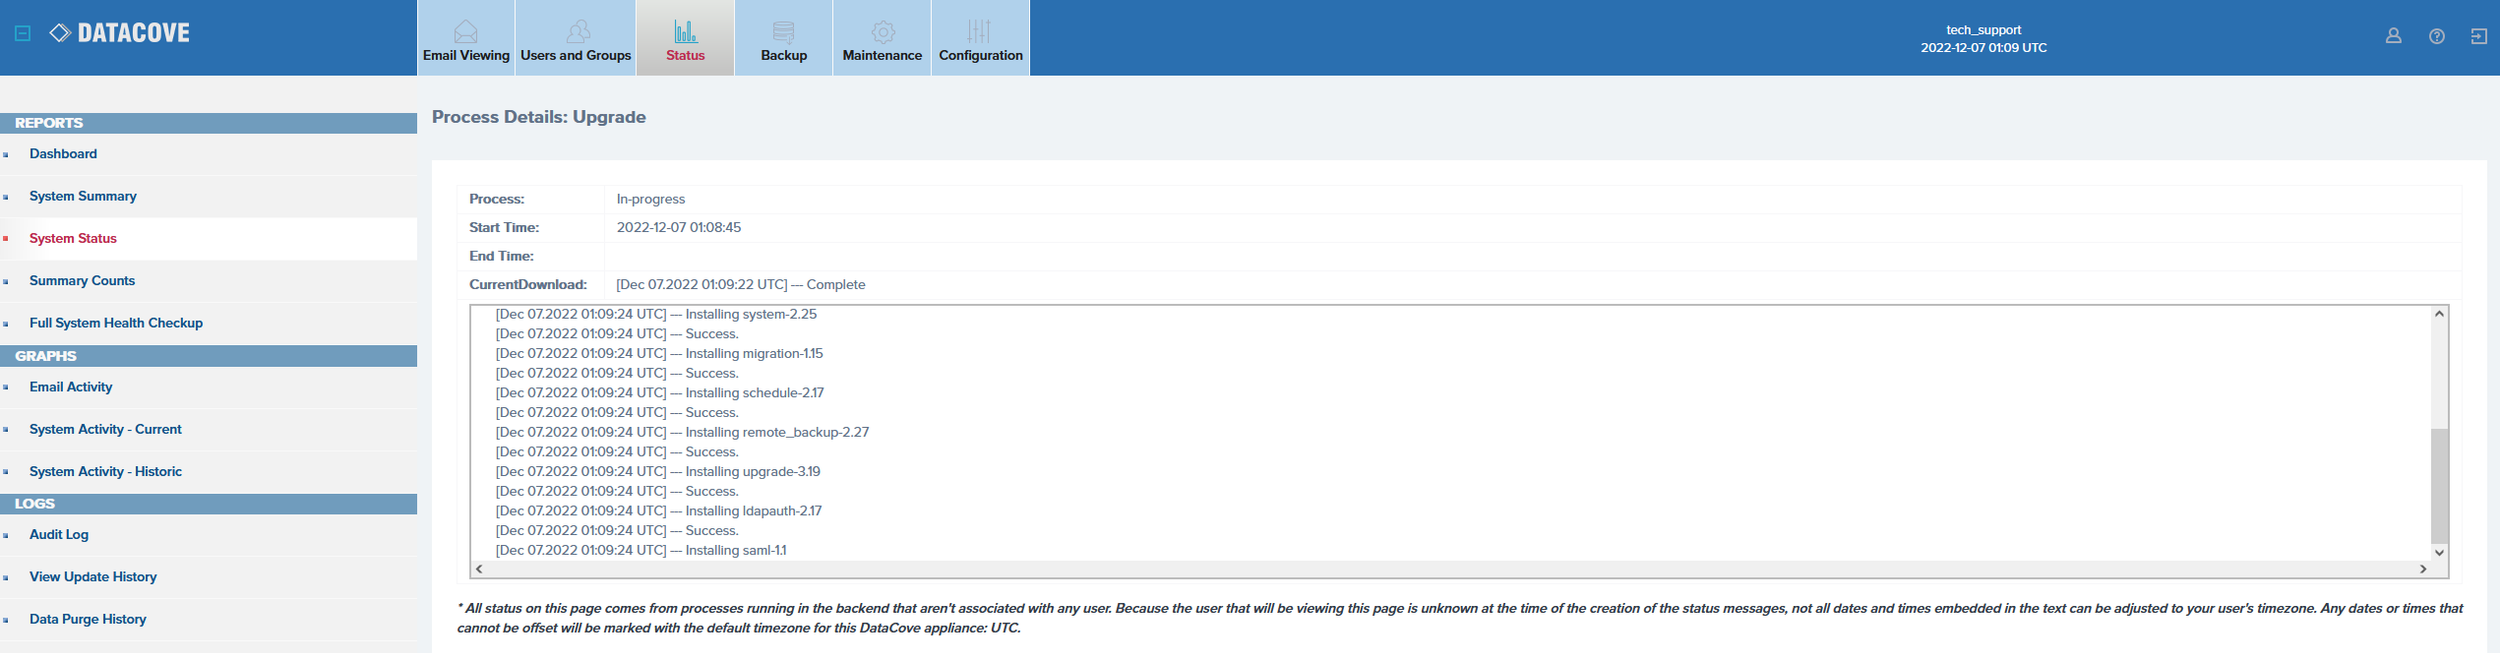Click the REPORTS section header
This screenshot has height=653, width=2500.
click(x=208, y=123)
